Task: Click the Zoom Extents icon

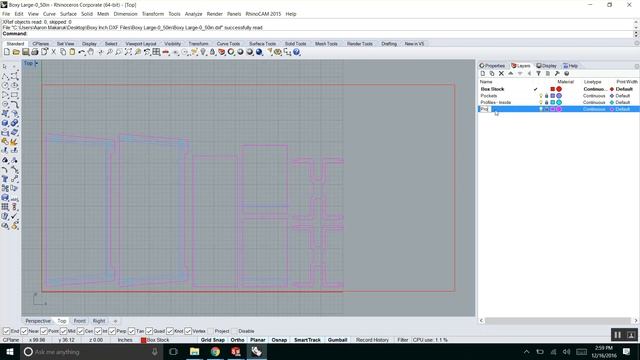Action: pos(128,52)
